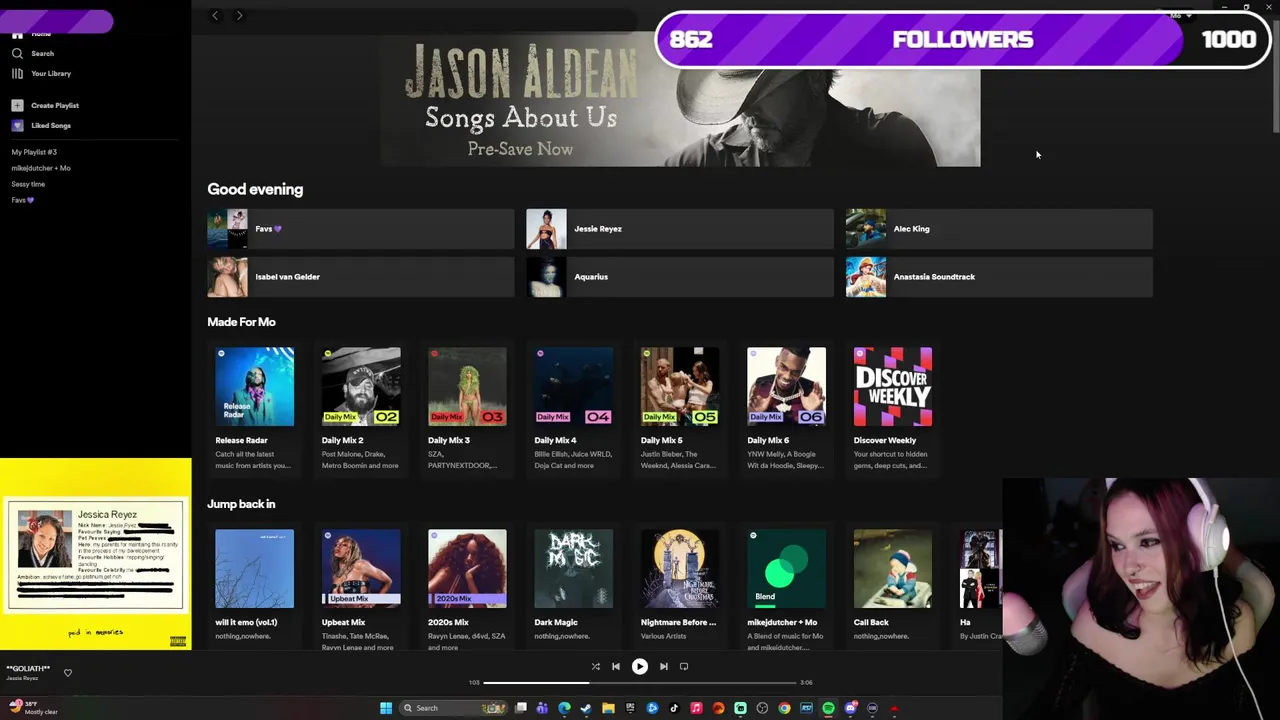Open Steam from taskbar
1280x720 pixels.
point(586,708)
